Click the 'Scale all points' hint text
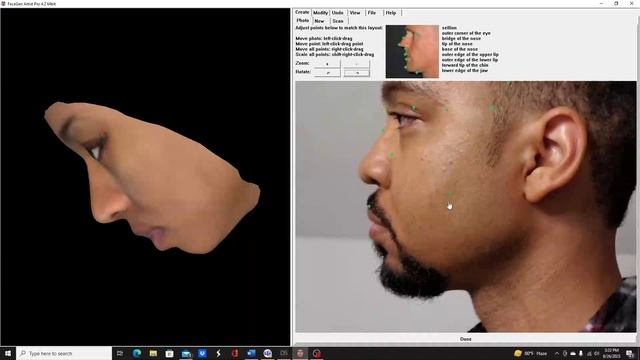640x360 pixels. [x=335, y=54]
